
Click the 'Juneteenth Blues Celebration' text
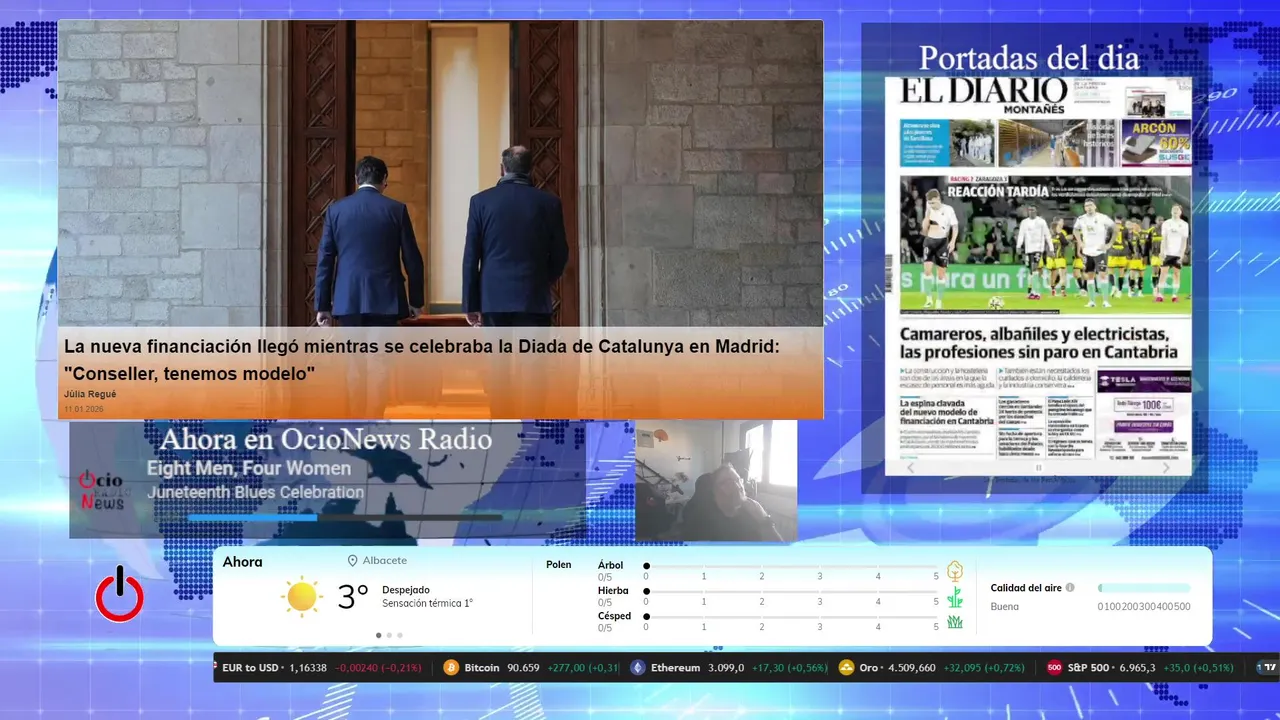[x=255, y=492]
